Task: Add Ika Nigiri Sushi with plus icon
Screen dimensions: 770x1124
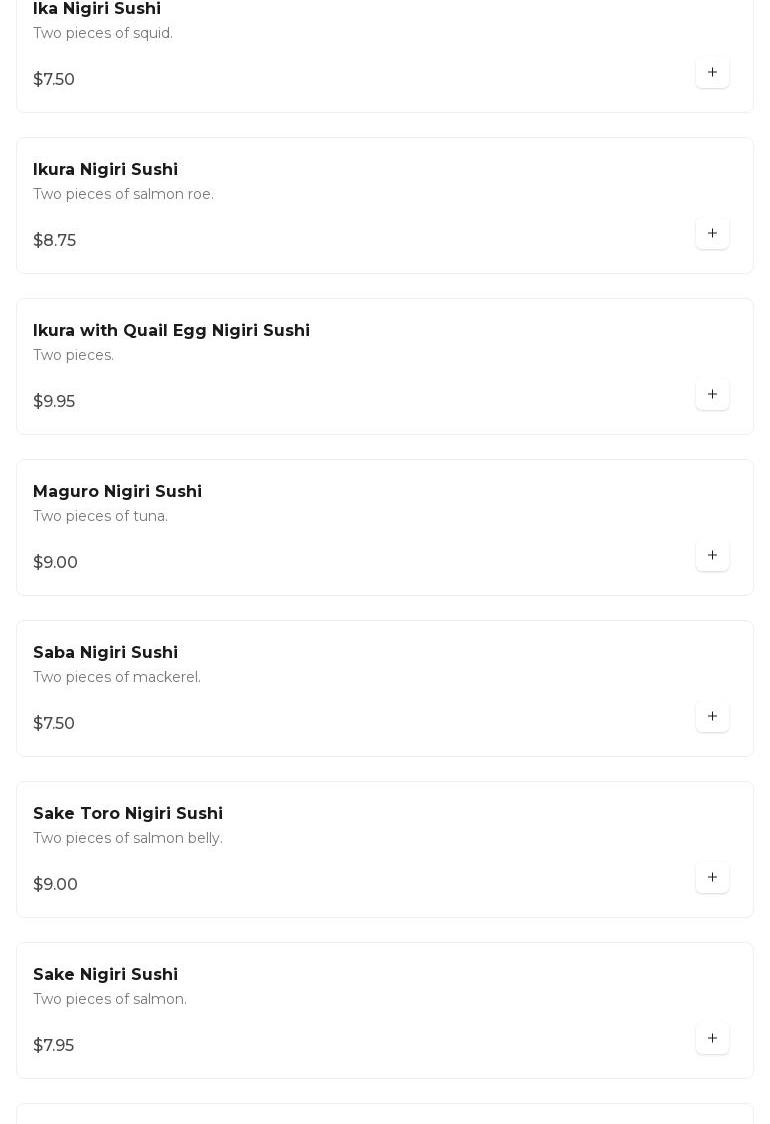Action: pyautogui.click(x=712, y=72)
